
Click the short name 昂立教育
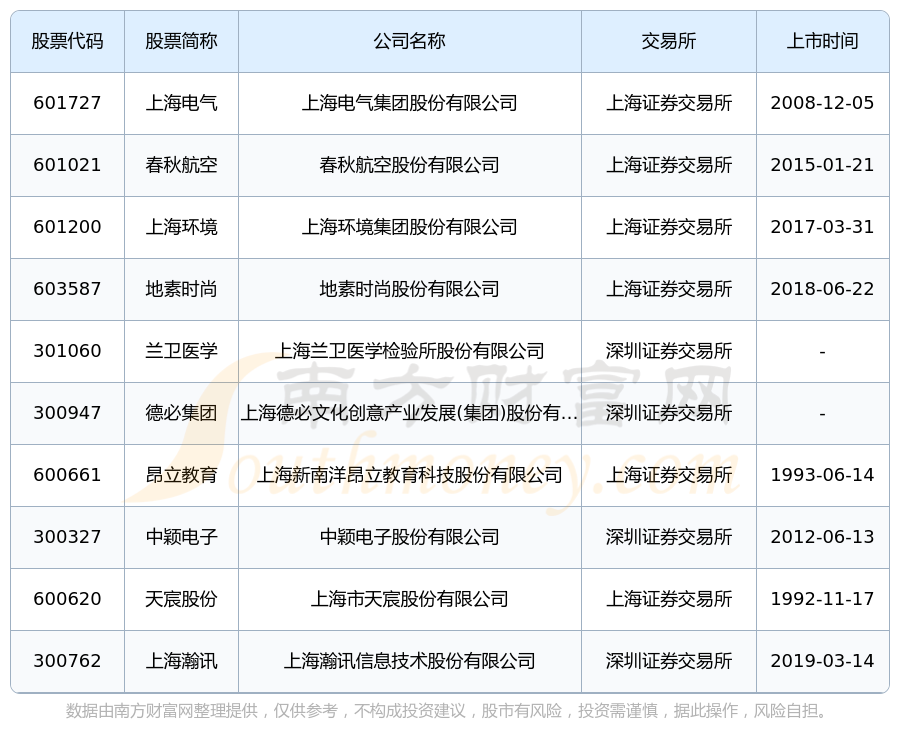[x=181, y=475]
